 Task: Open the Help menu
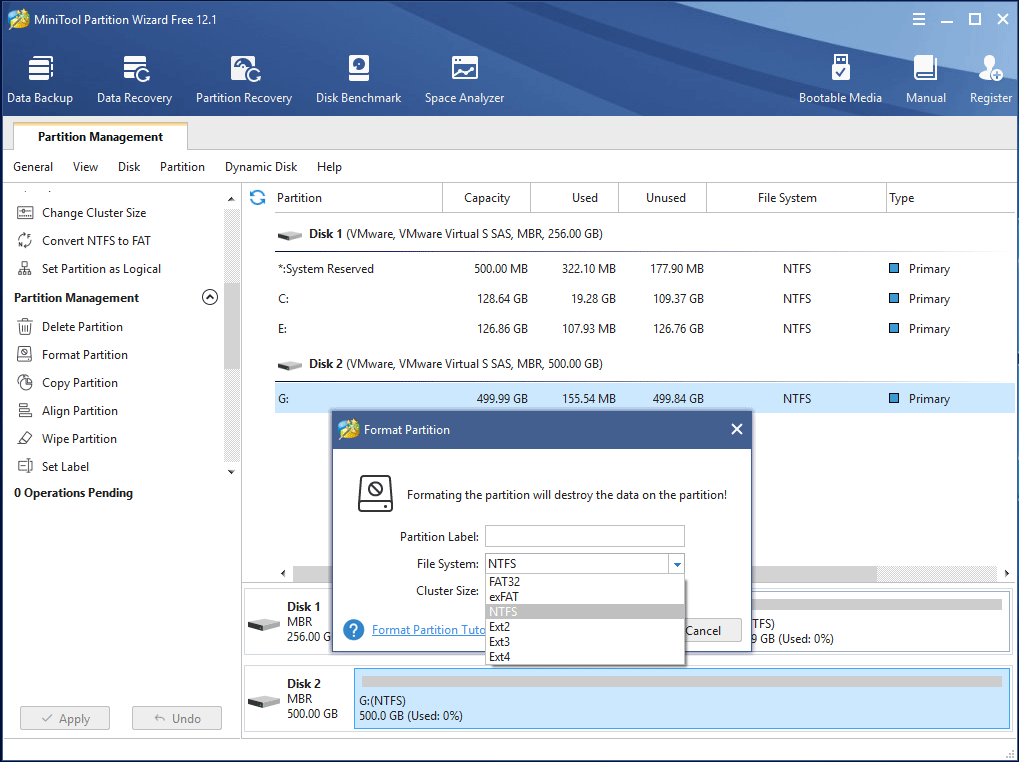pos(329,167)
